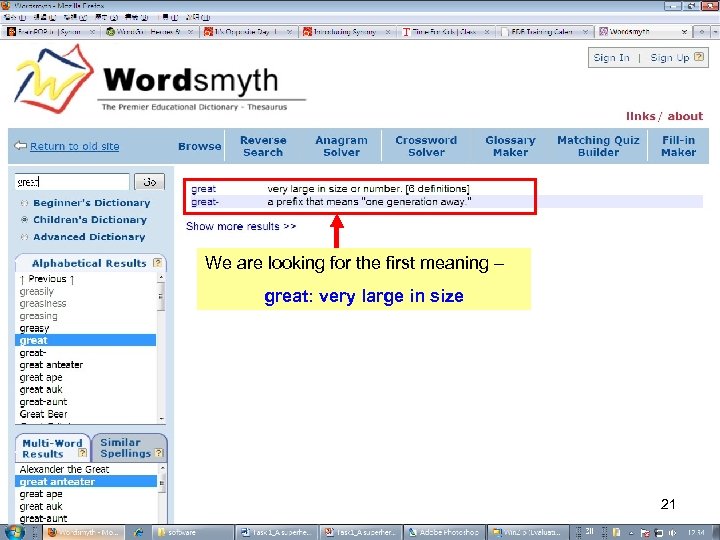Click Previous in Alphabetical Results list
720x540 pixels.
47,279
